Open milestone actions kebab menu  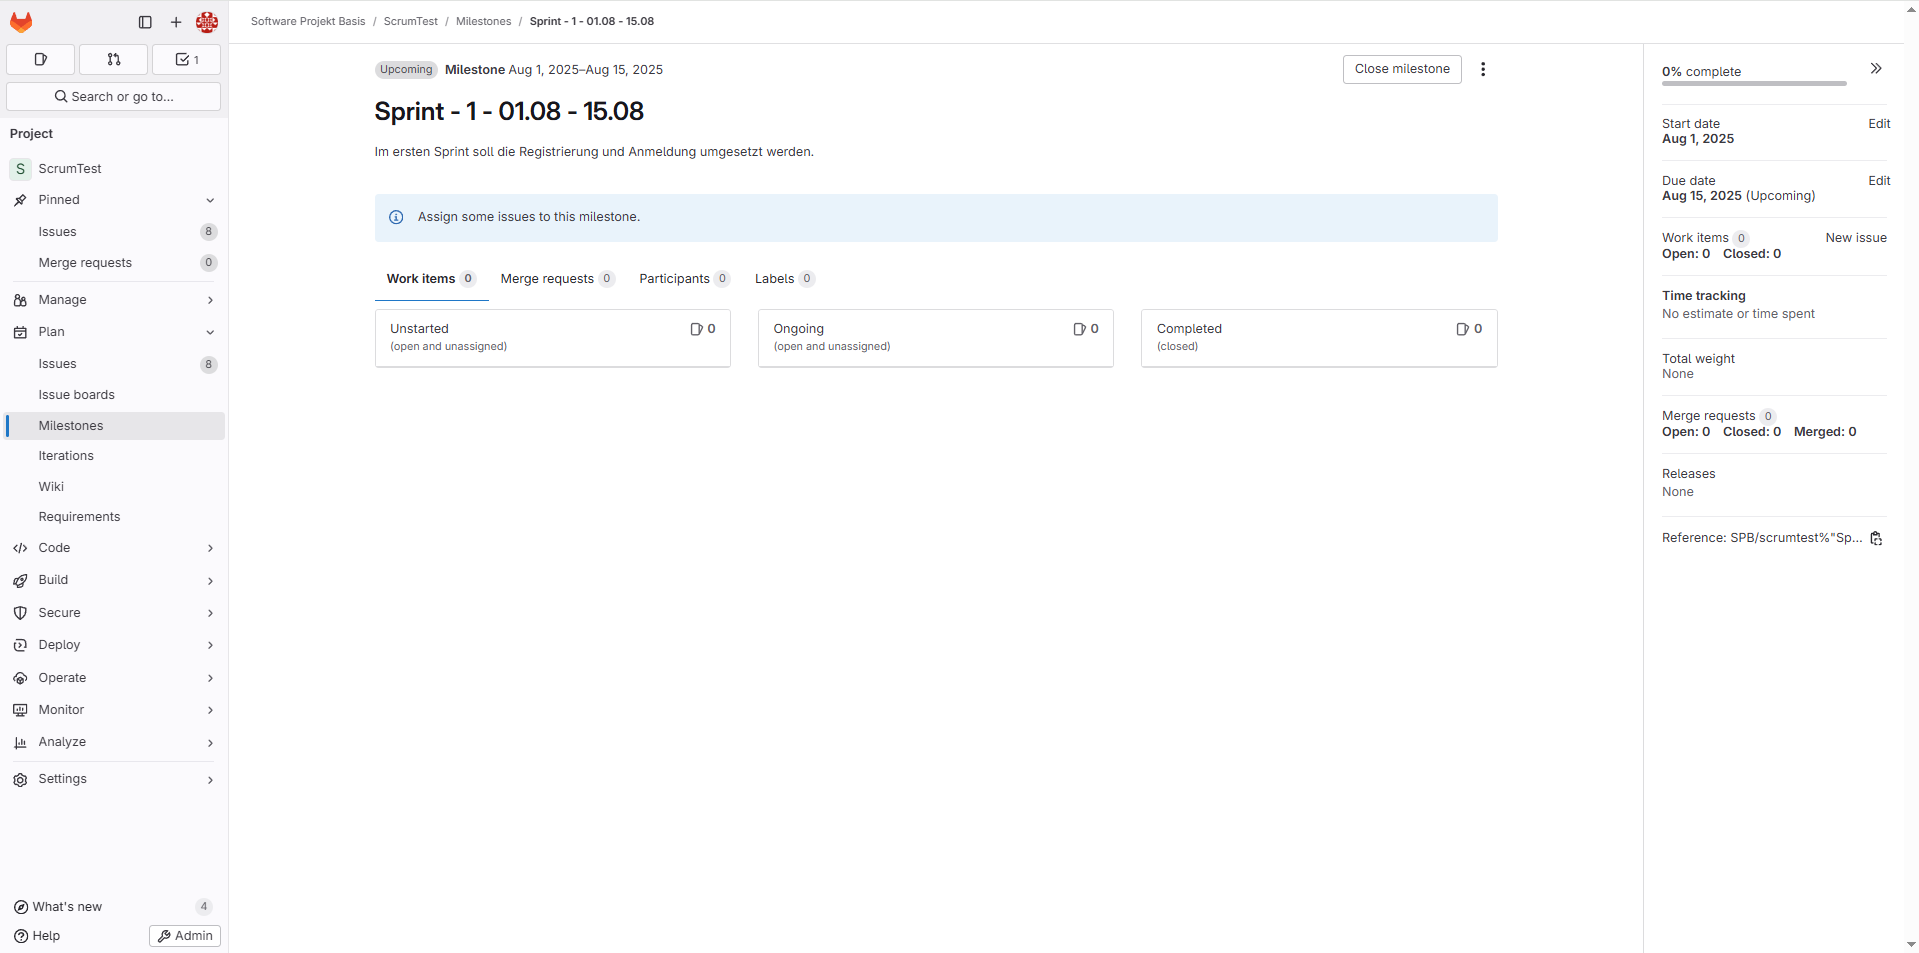pos(1483,69)
